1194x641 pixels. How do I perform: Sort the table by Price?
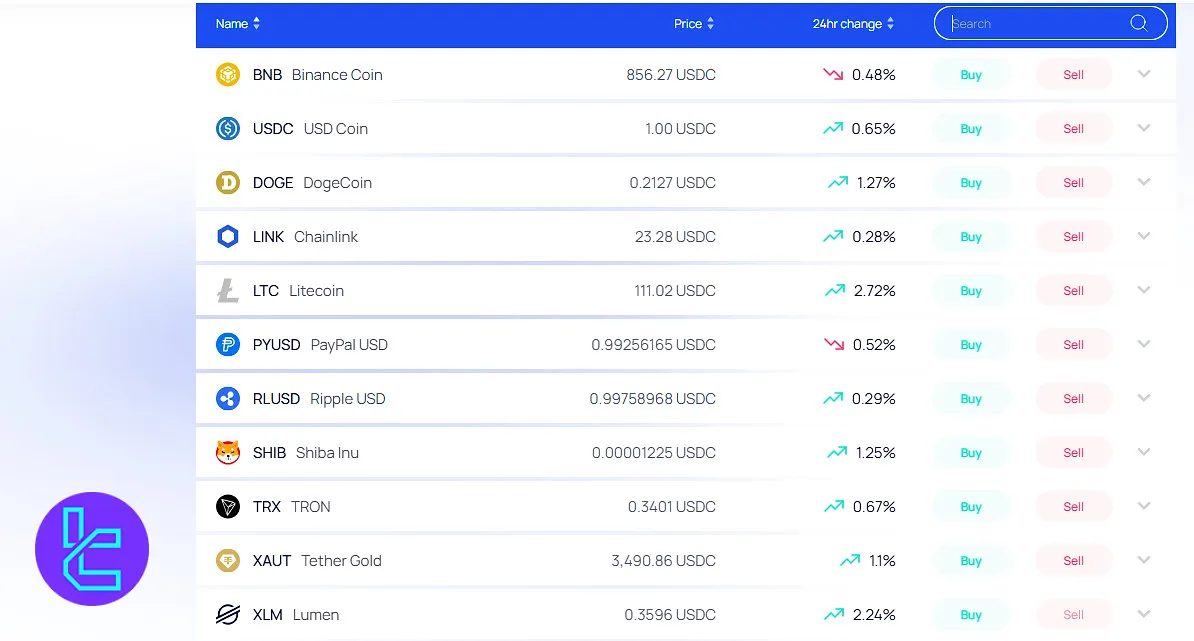click(694, 24)
